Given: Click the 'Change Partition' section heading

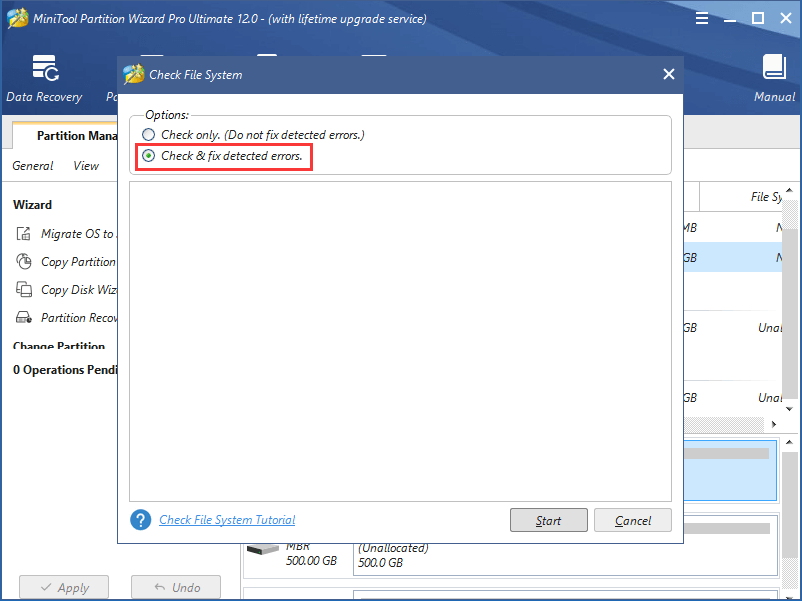Looking at the screenshot, I should tap(59, 346).
